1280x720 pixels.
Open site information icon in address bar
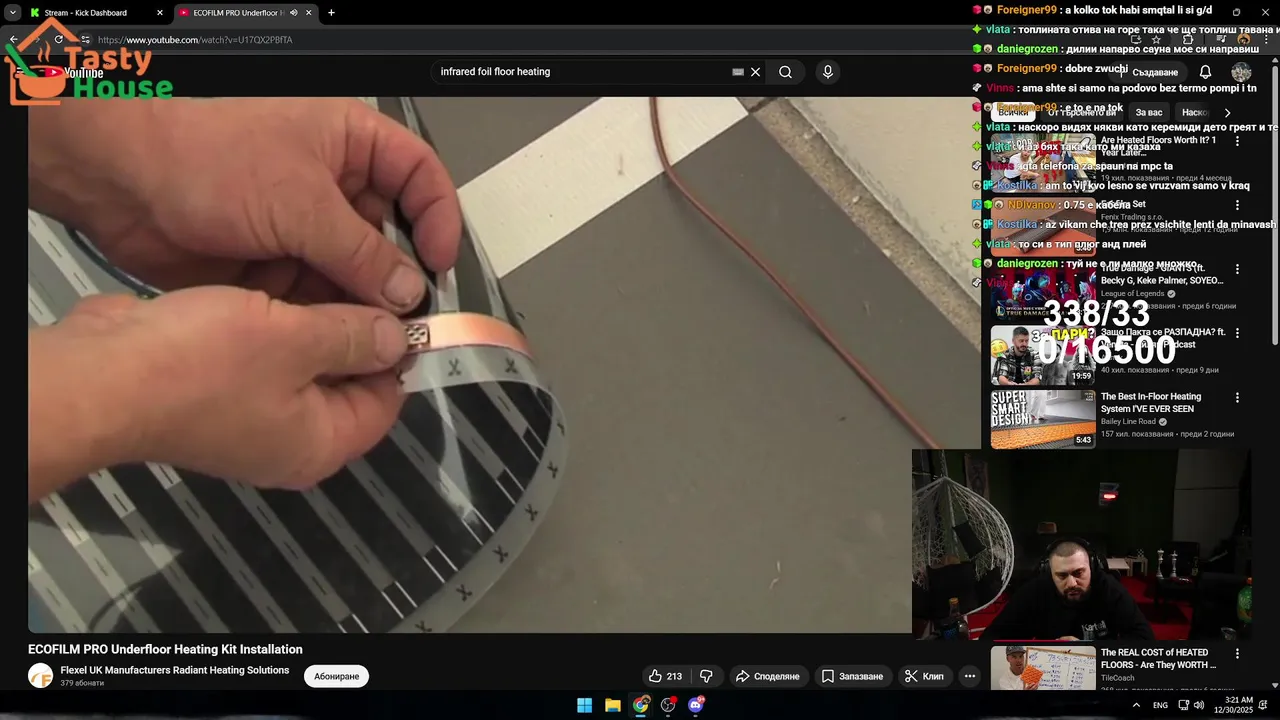tap(85, 39)
